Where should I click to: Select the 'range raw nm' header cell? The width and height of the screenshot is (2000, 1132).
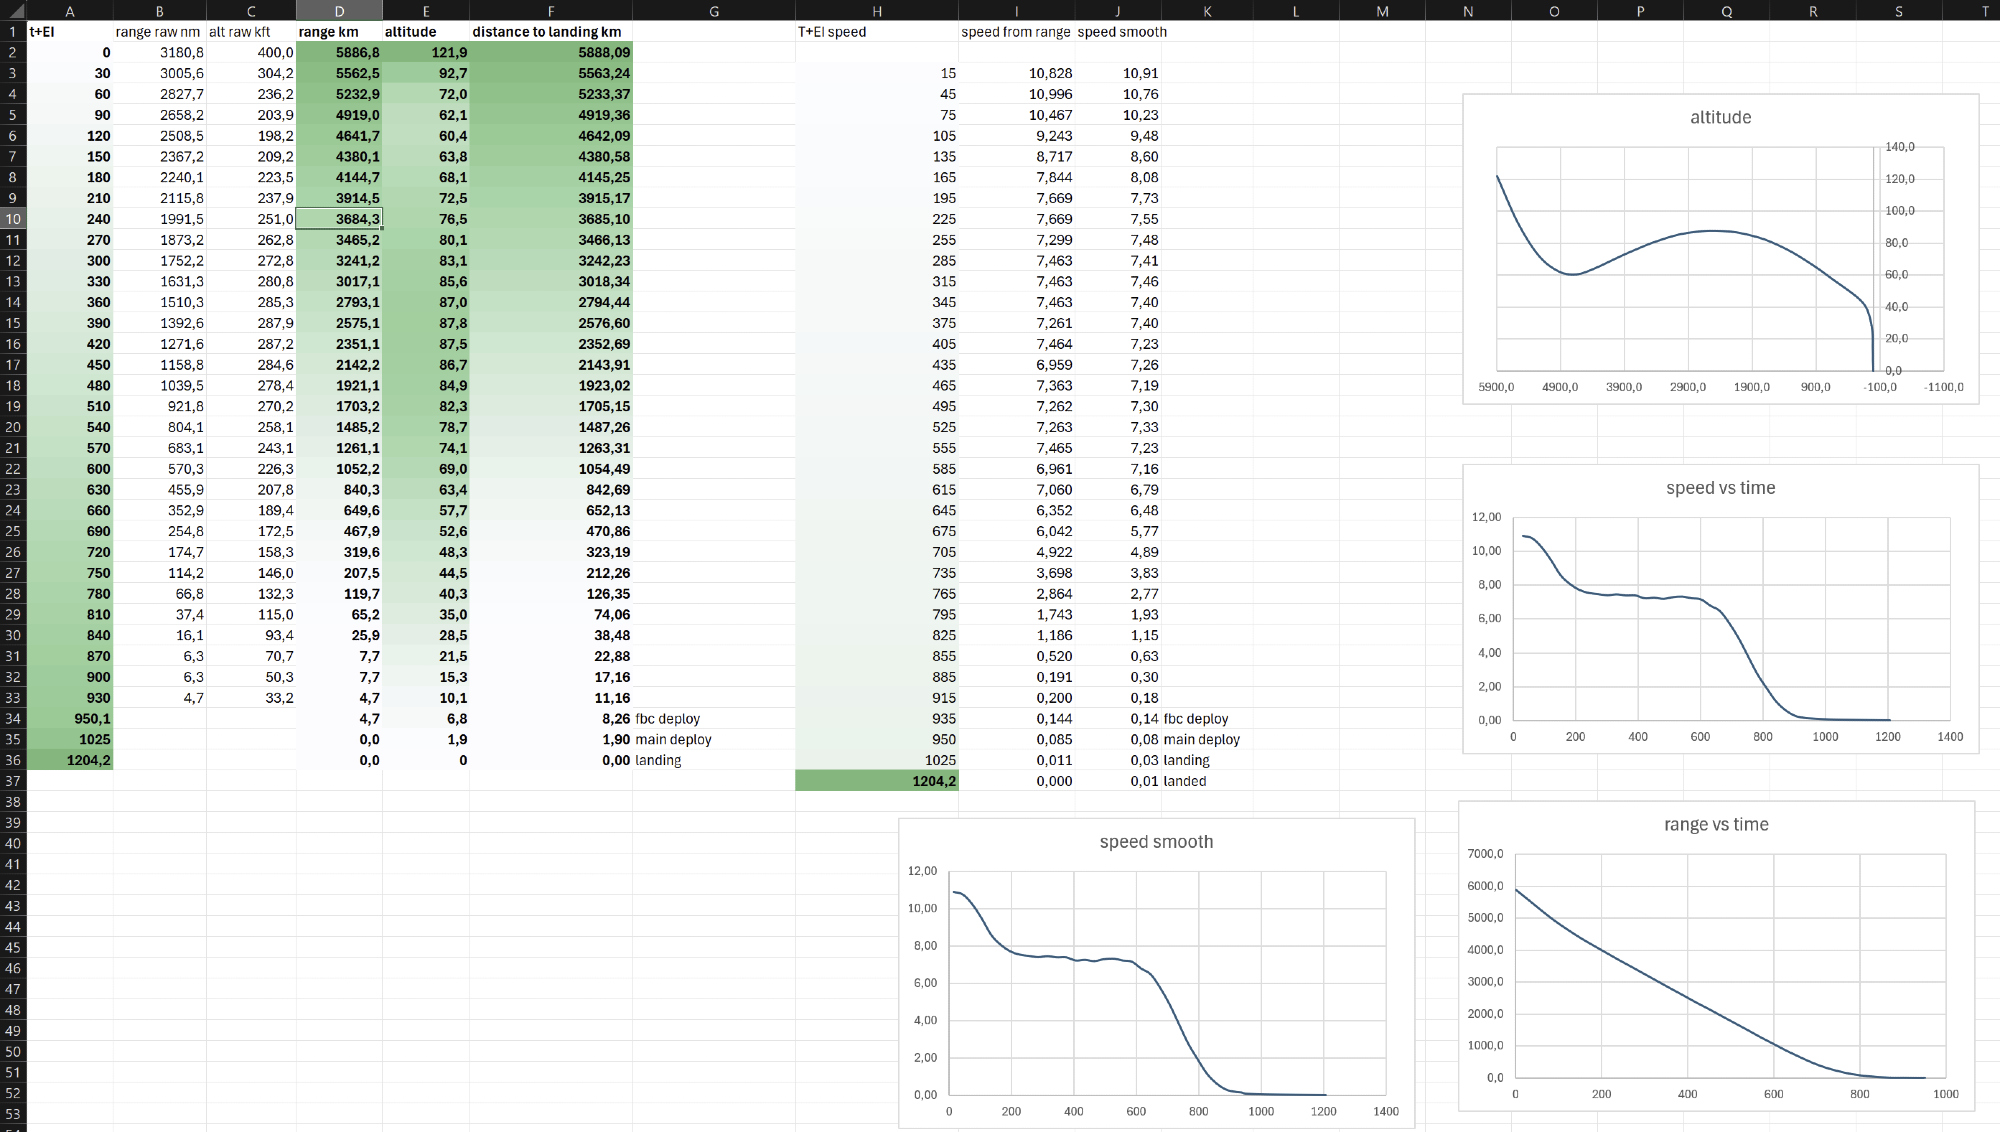click(158, 32)
